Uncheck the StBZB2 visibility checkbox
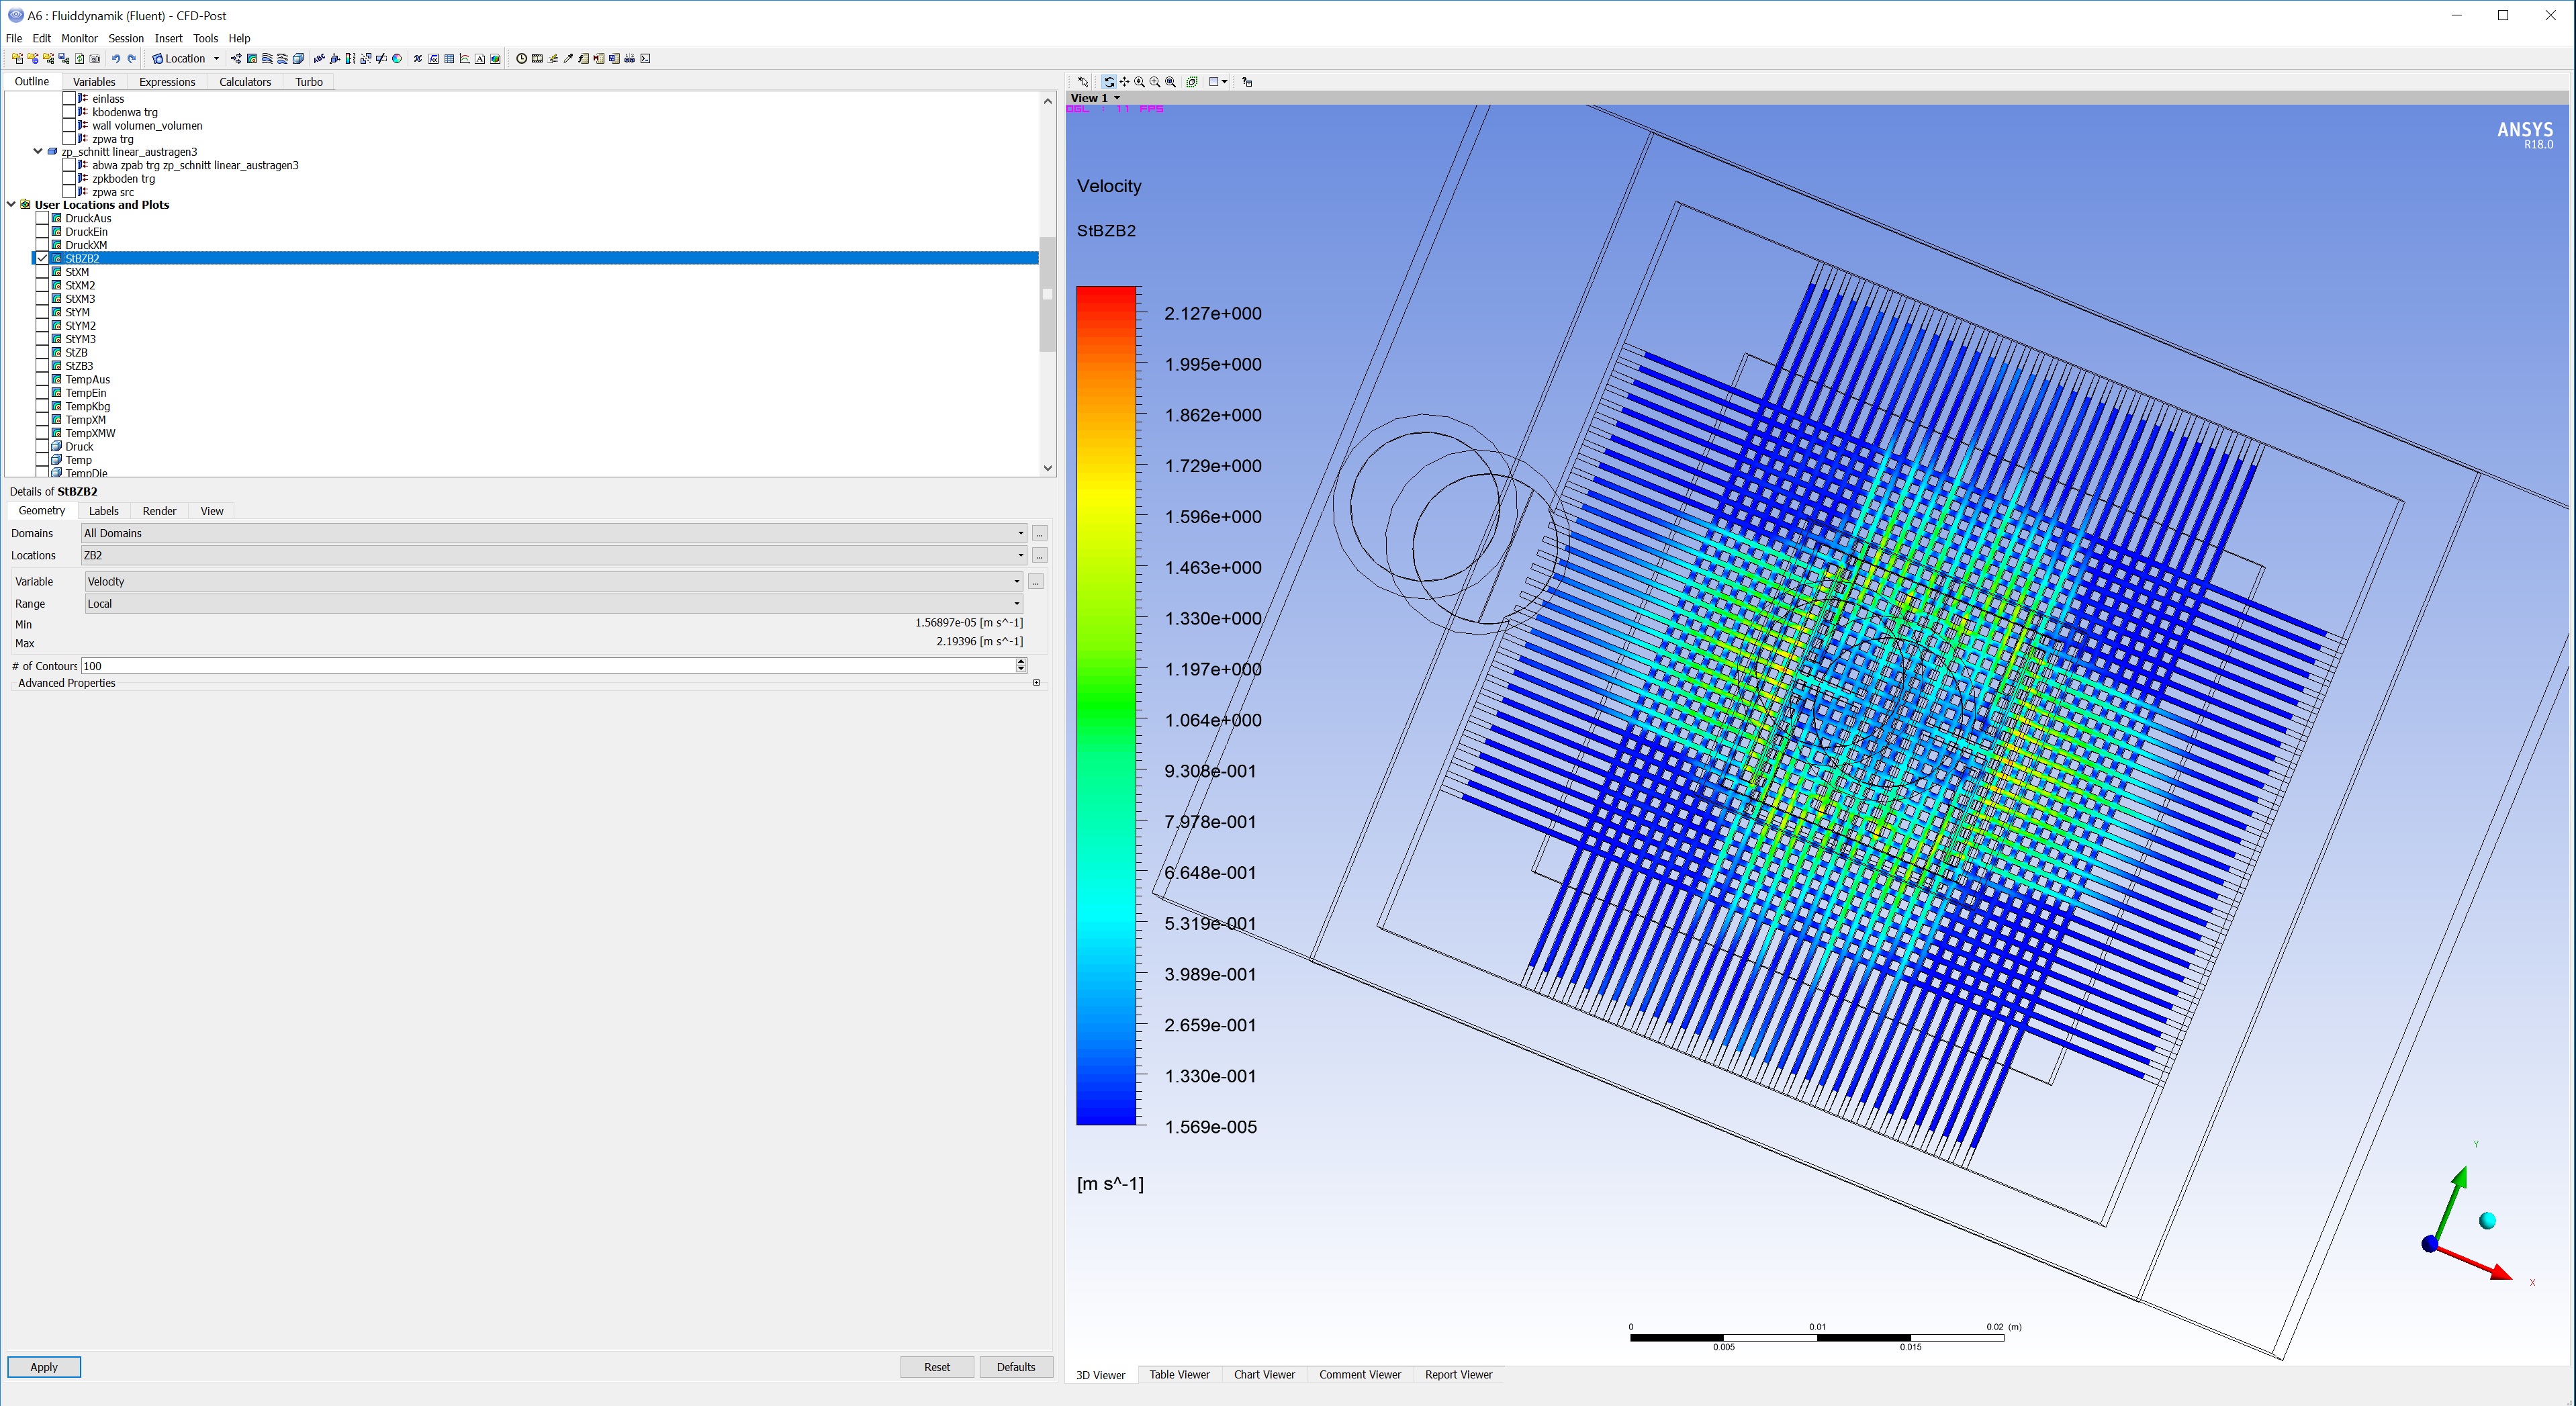Image resolution: width=2576 pixels, height=1406 pixels. 43,258
